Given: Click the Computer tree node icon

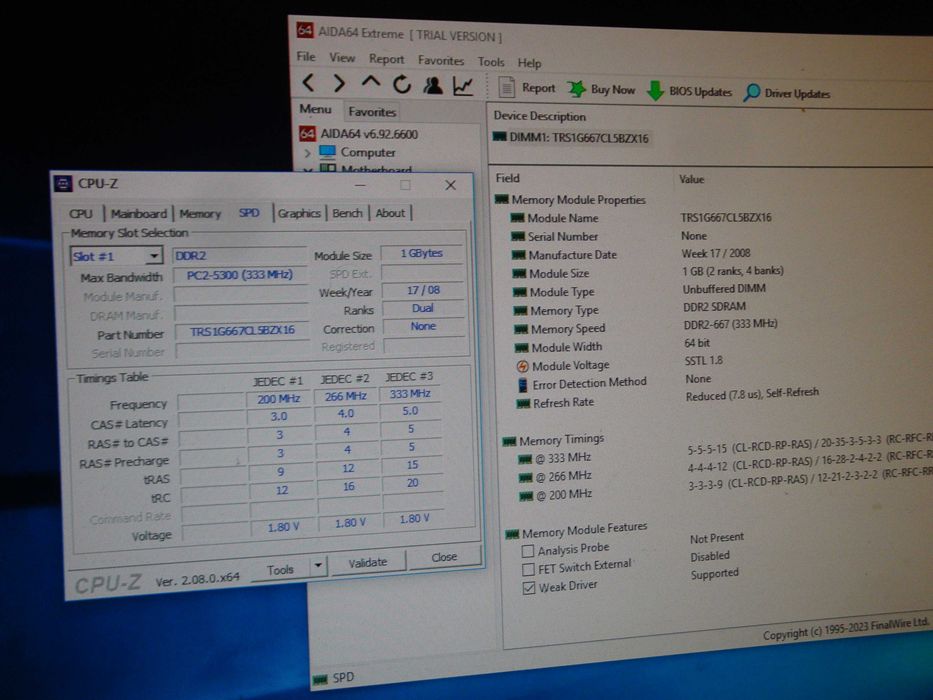Looking at the screenshot, I should point(327,152).
